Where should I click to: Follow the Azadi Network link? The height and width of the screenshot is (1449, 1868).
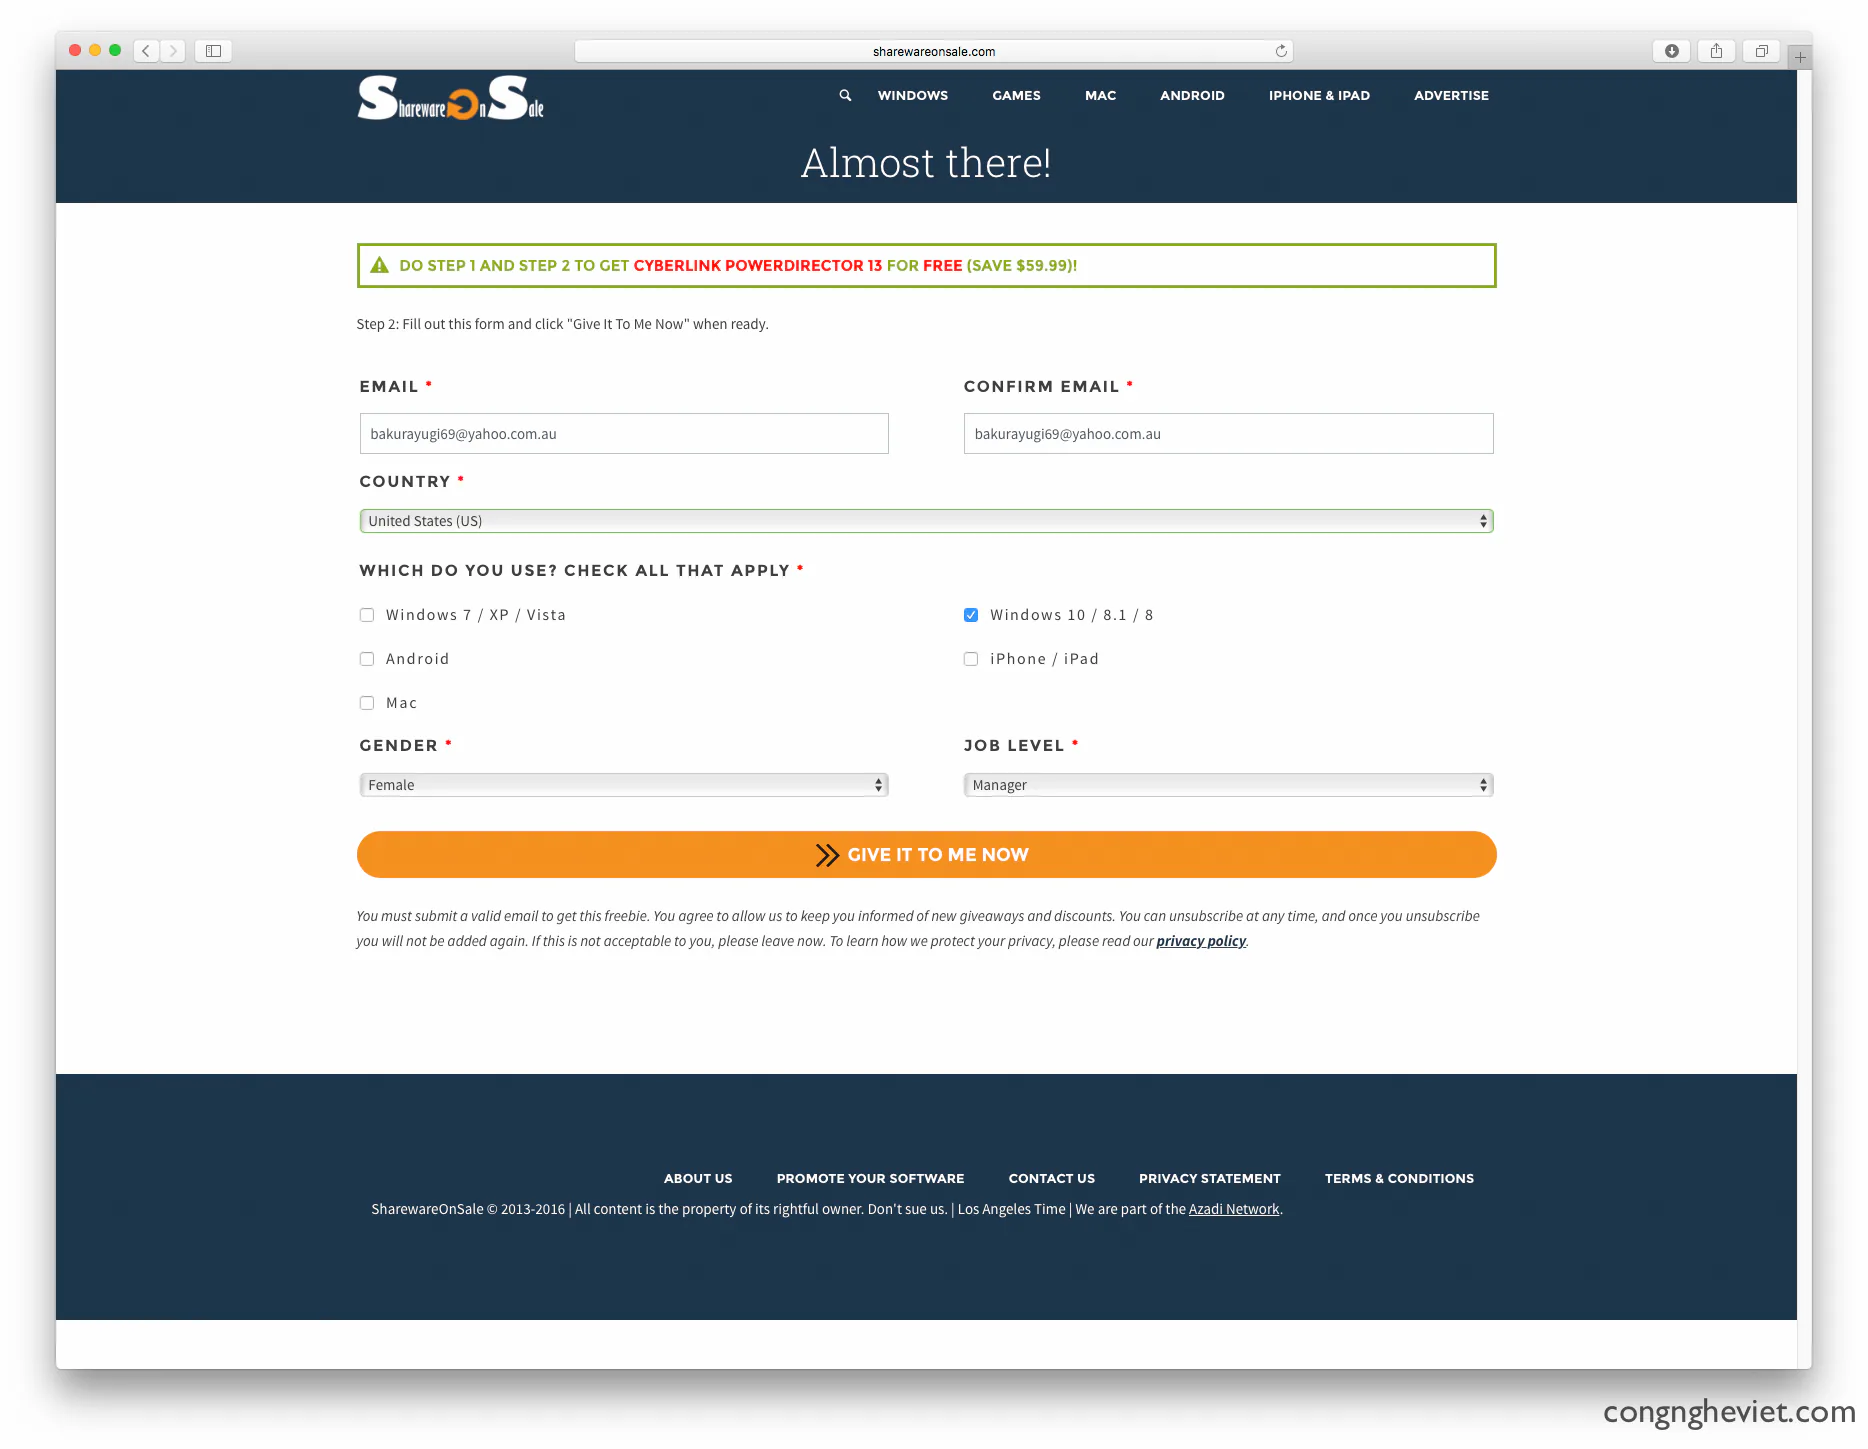coord(1234,1209)
